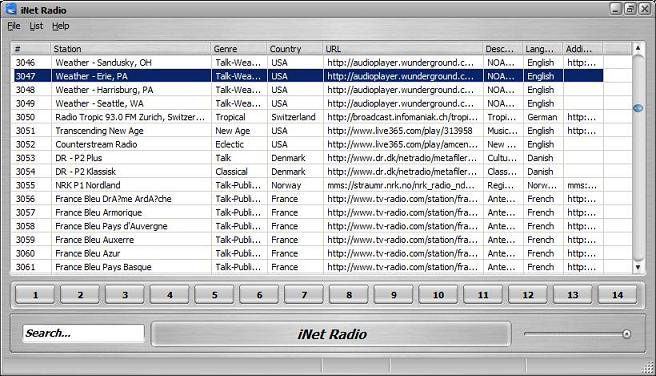656x376 pixels.
Task: Click preset button 1
Action: (x=35, y=295)
